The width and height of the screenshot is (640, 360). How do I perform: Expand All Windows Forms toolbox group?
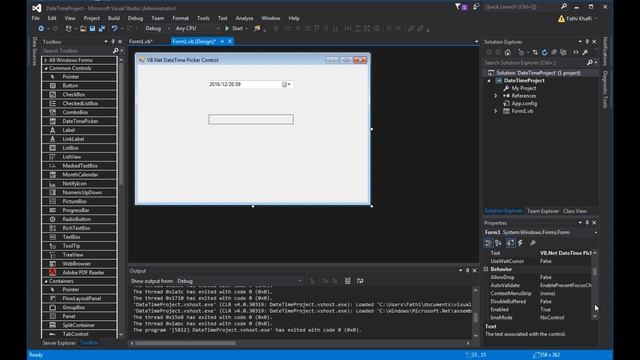(46, 60)
